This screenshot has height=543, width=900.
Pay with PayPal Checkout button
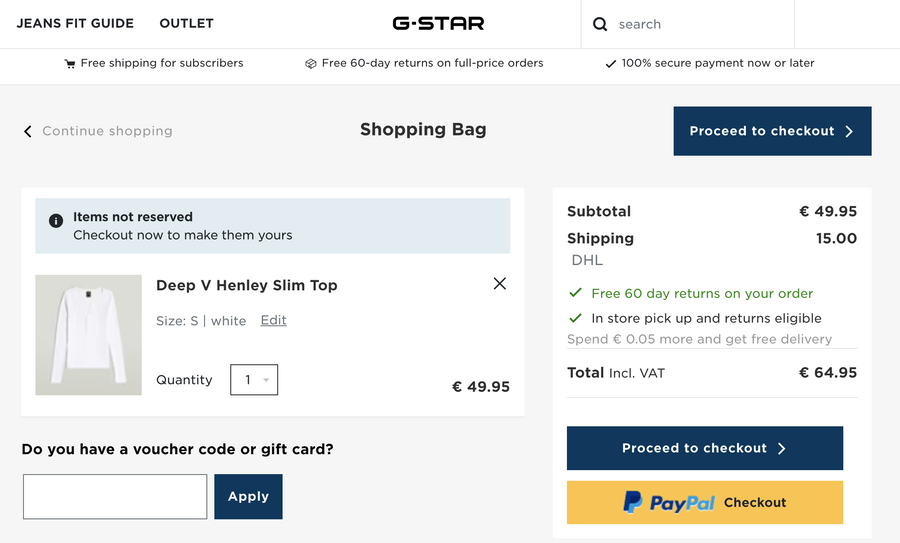pos(704,502)
